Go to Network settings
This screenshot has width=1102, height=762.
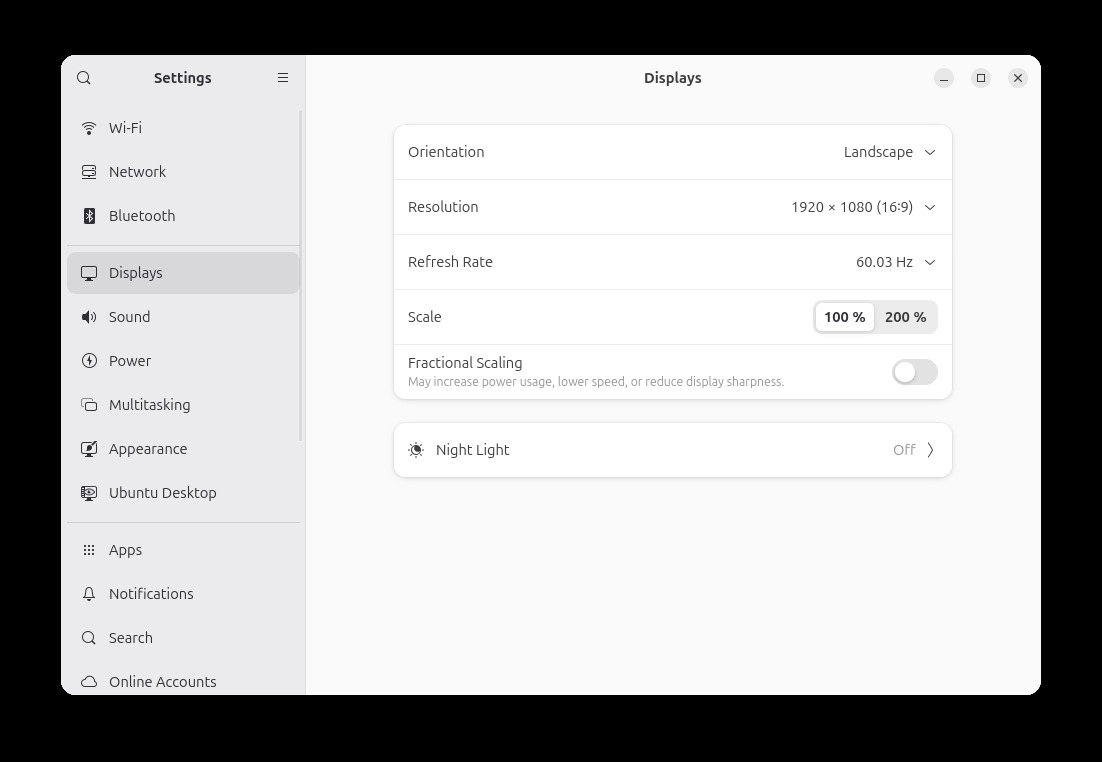pyautogui.click(x=183, y=172)
